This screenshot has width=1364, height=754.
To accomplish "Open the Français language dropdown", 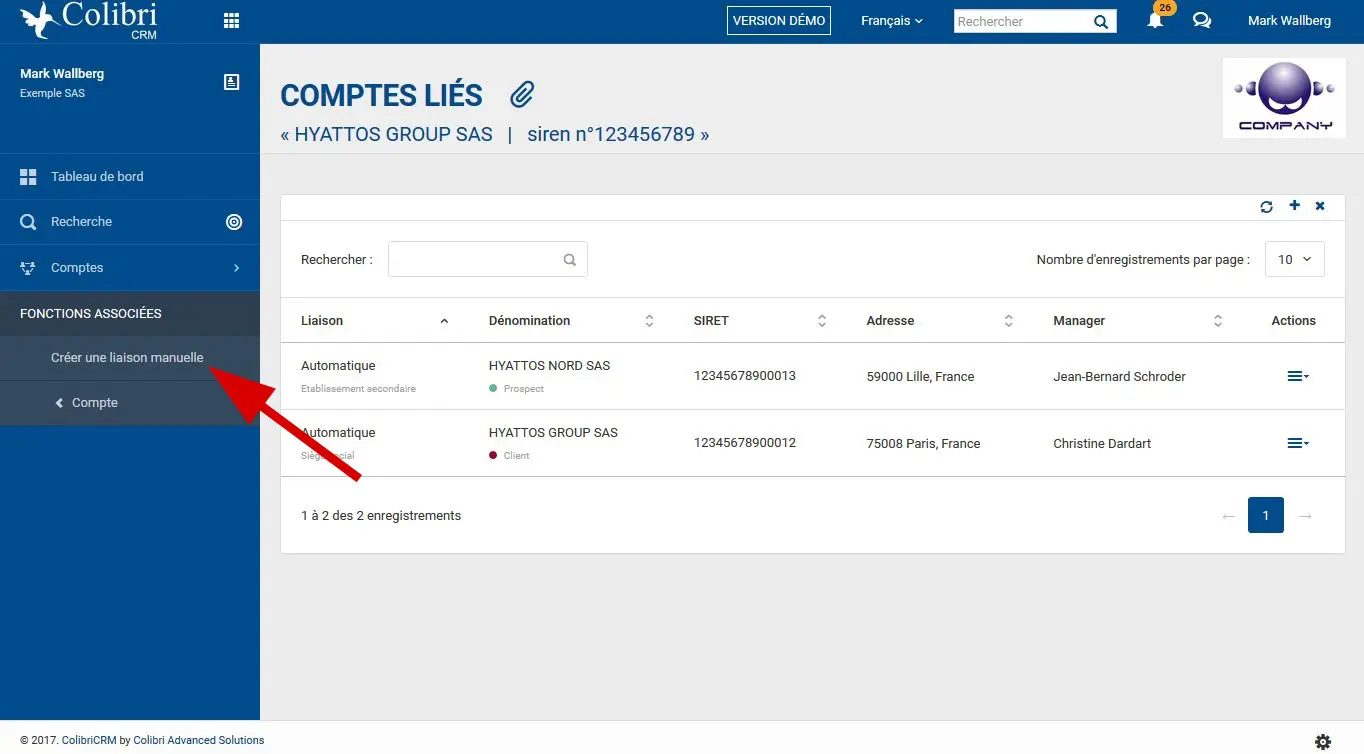I will pos(892,21).
